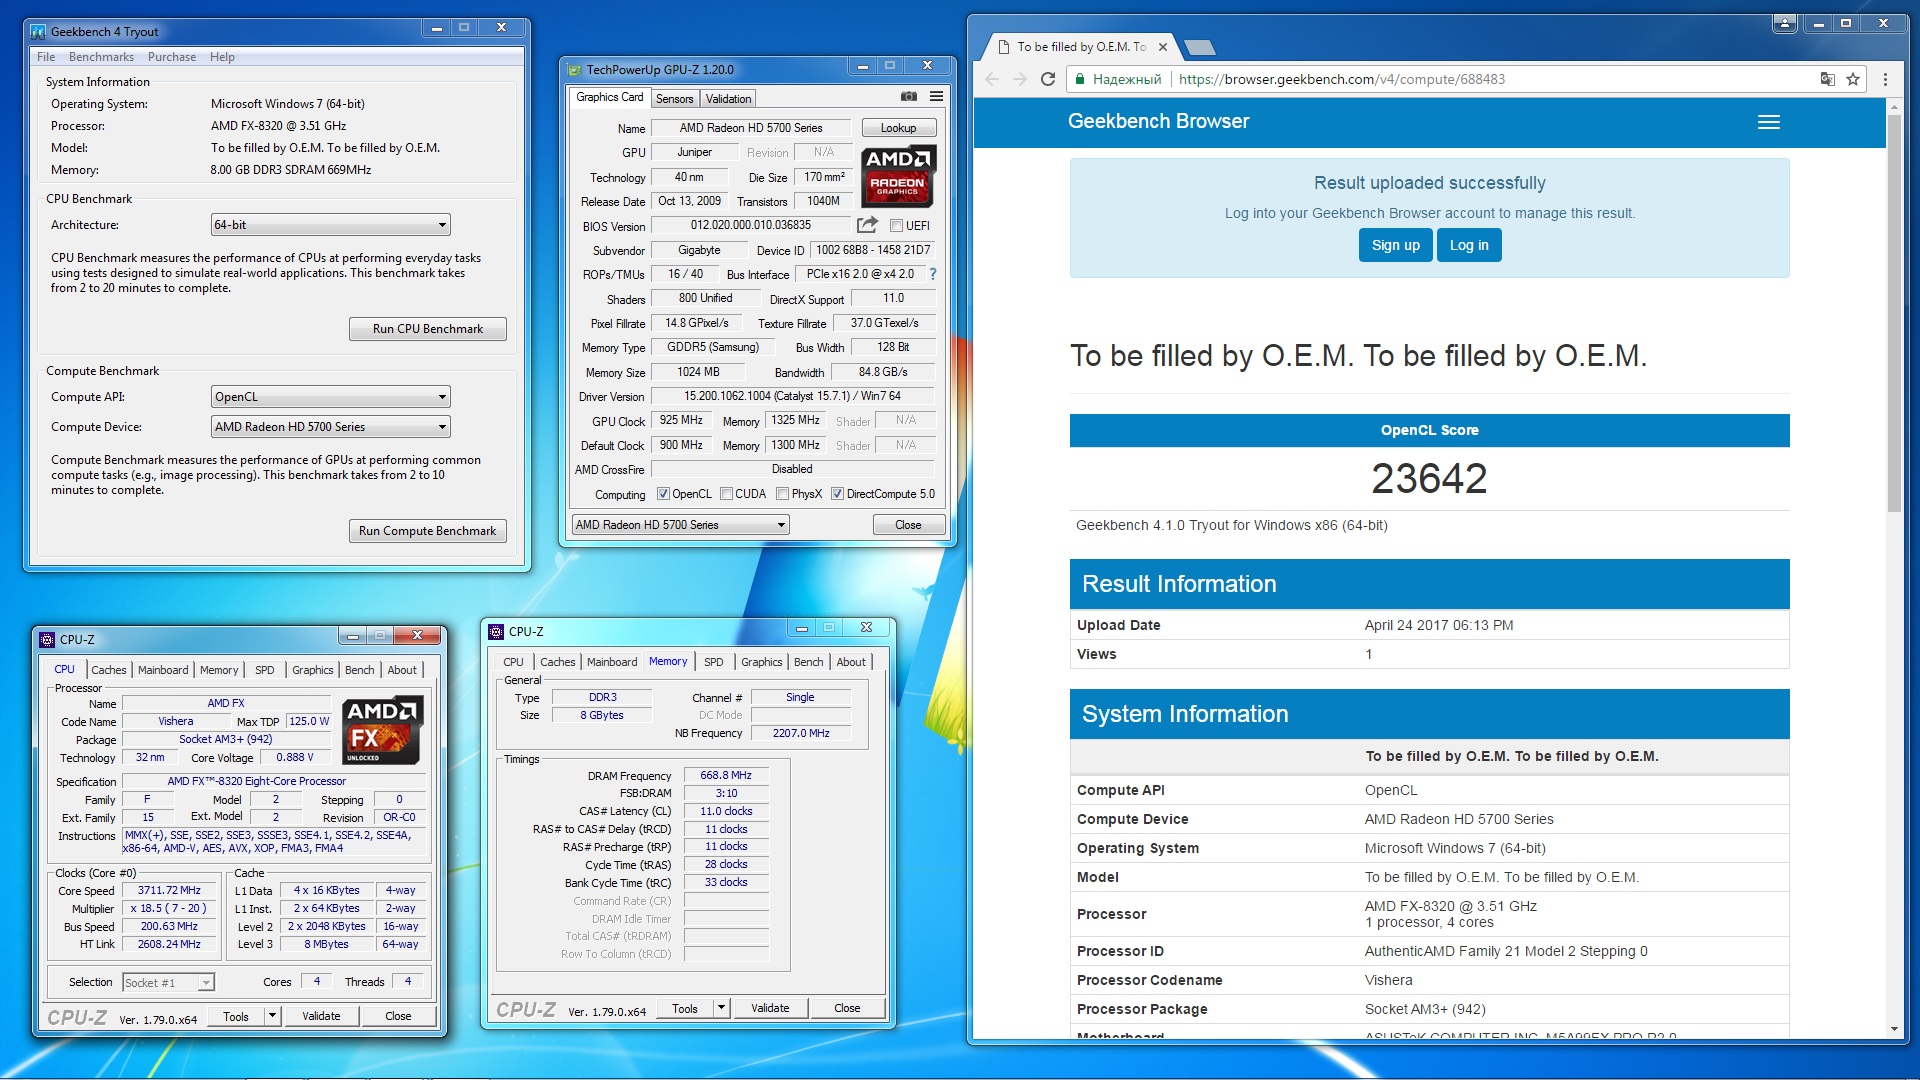Viewport: 1920px width, 1080px height.
Task: Click Run CPU Benchmark button
Action: (x=428, y=329)
